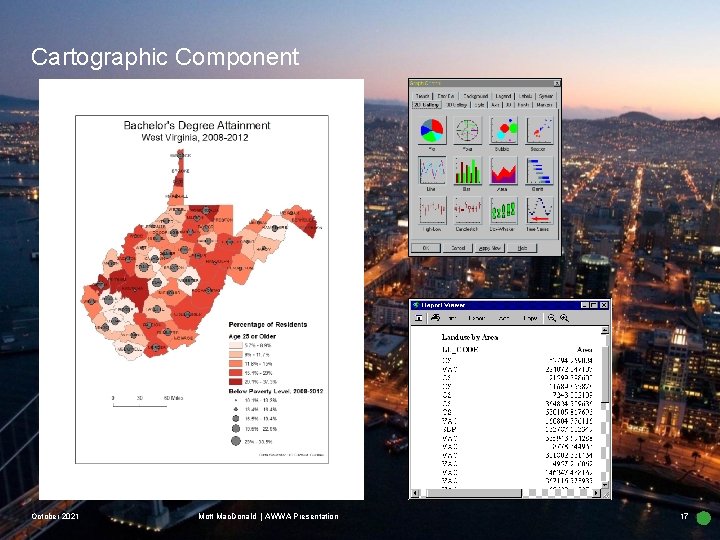Click the Report Viewer vertical scroll thumb
720x540 pixels.
[x=605, y=374]
